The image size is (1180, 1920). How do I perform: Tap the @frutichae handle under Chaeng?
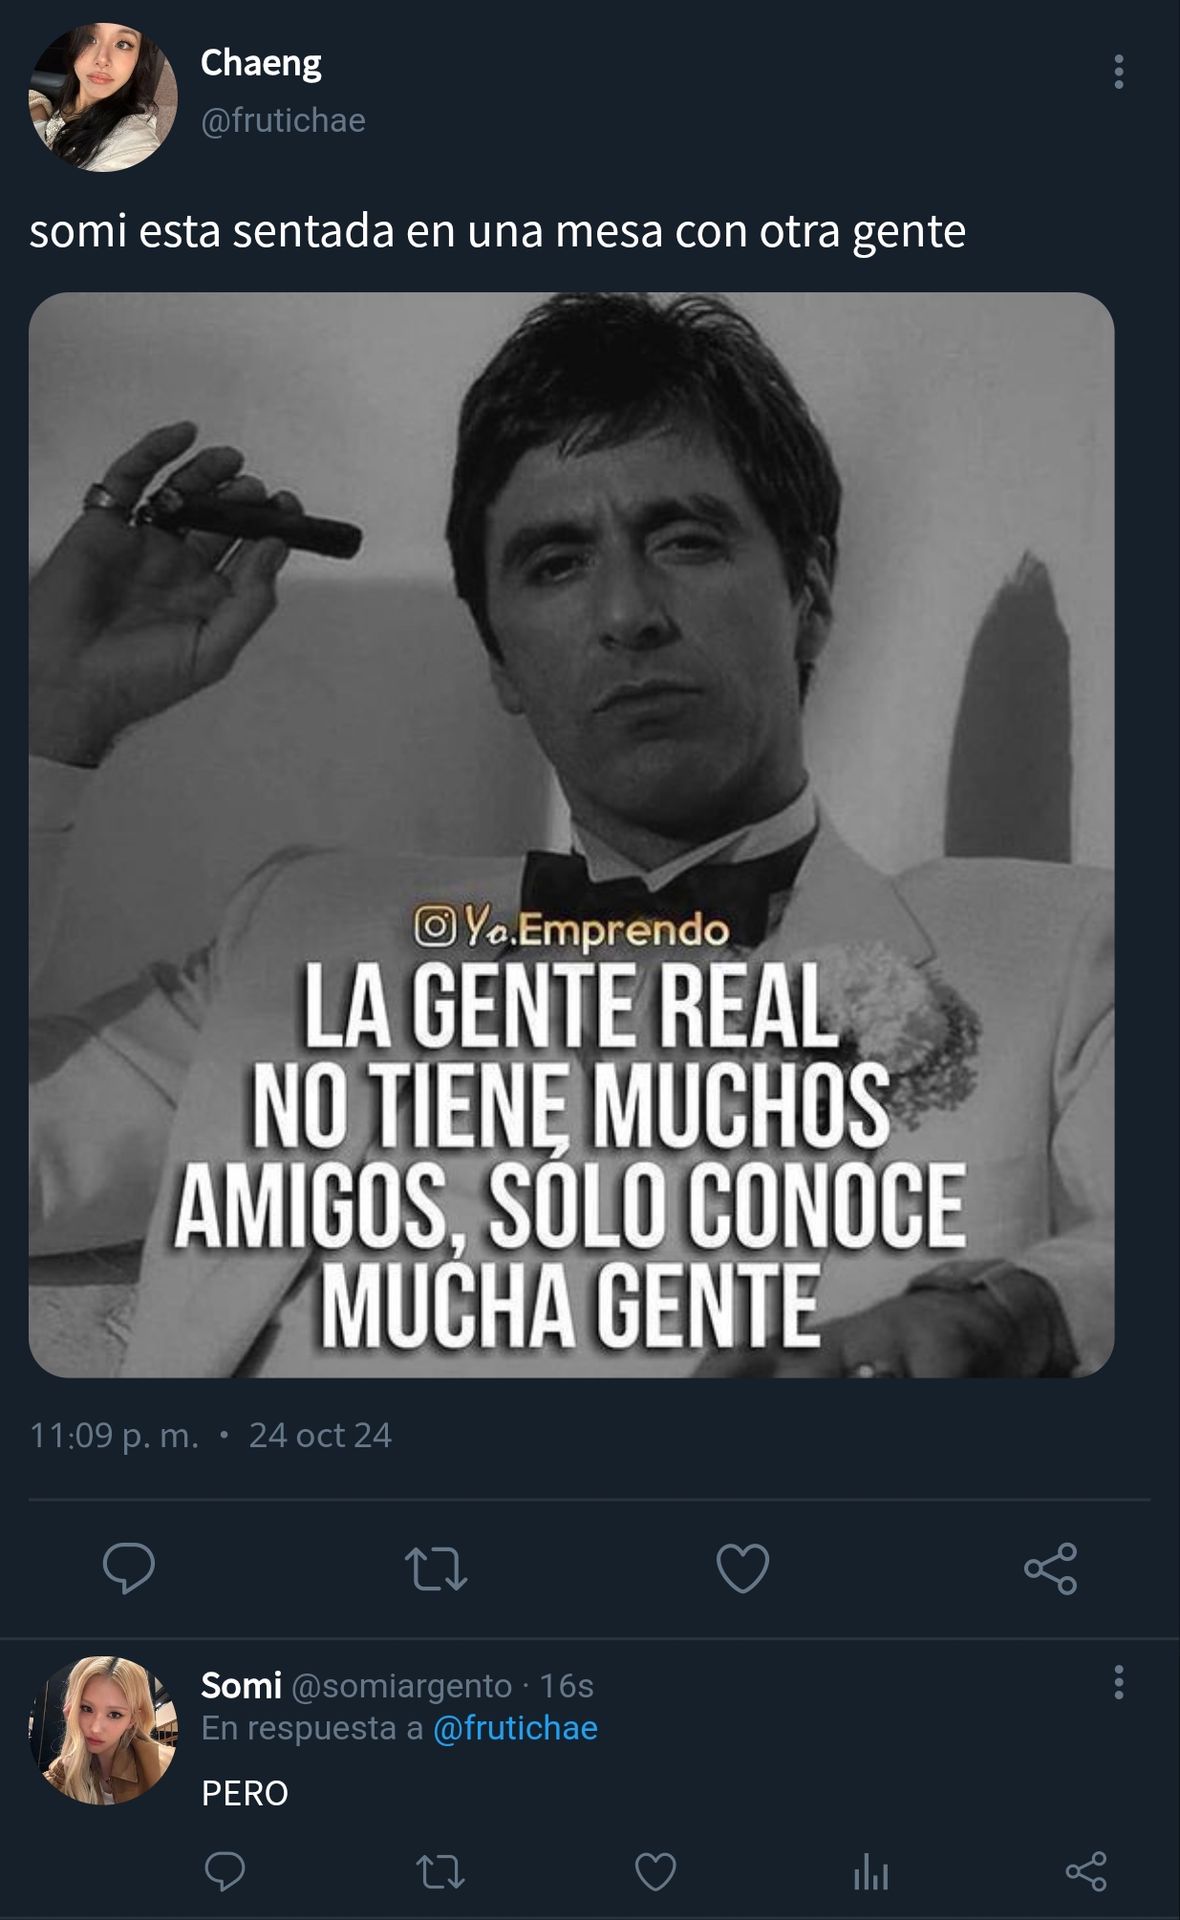(x=283, y=120)
